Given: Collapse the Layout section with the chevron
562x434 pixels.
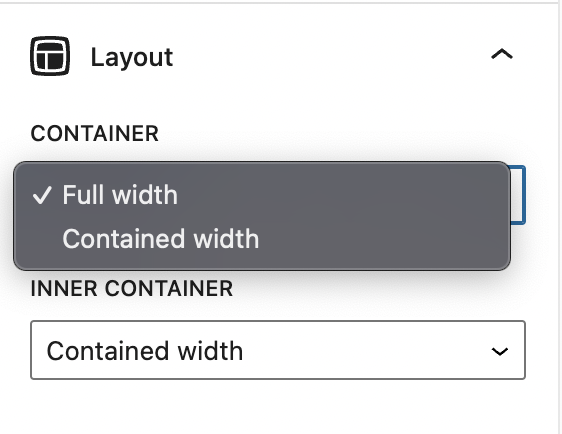Looking at the screenshot, I should pos(502,54).
